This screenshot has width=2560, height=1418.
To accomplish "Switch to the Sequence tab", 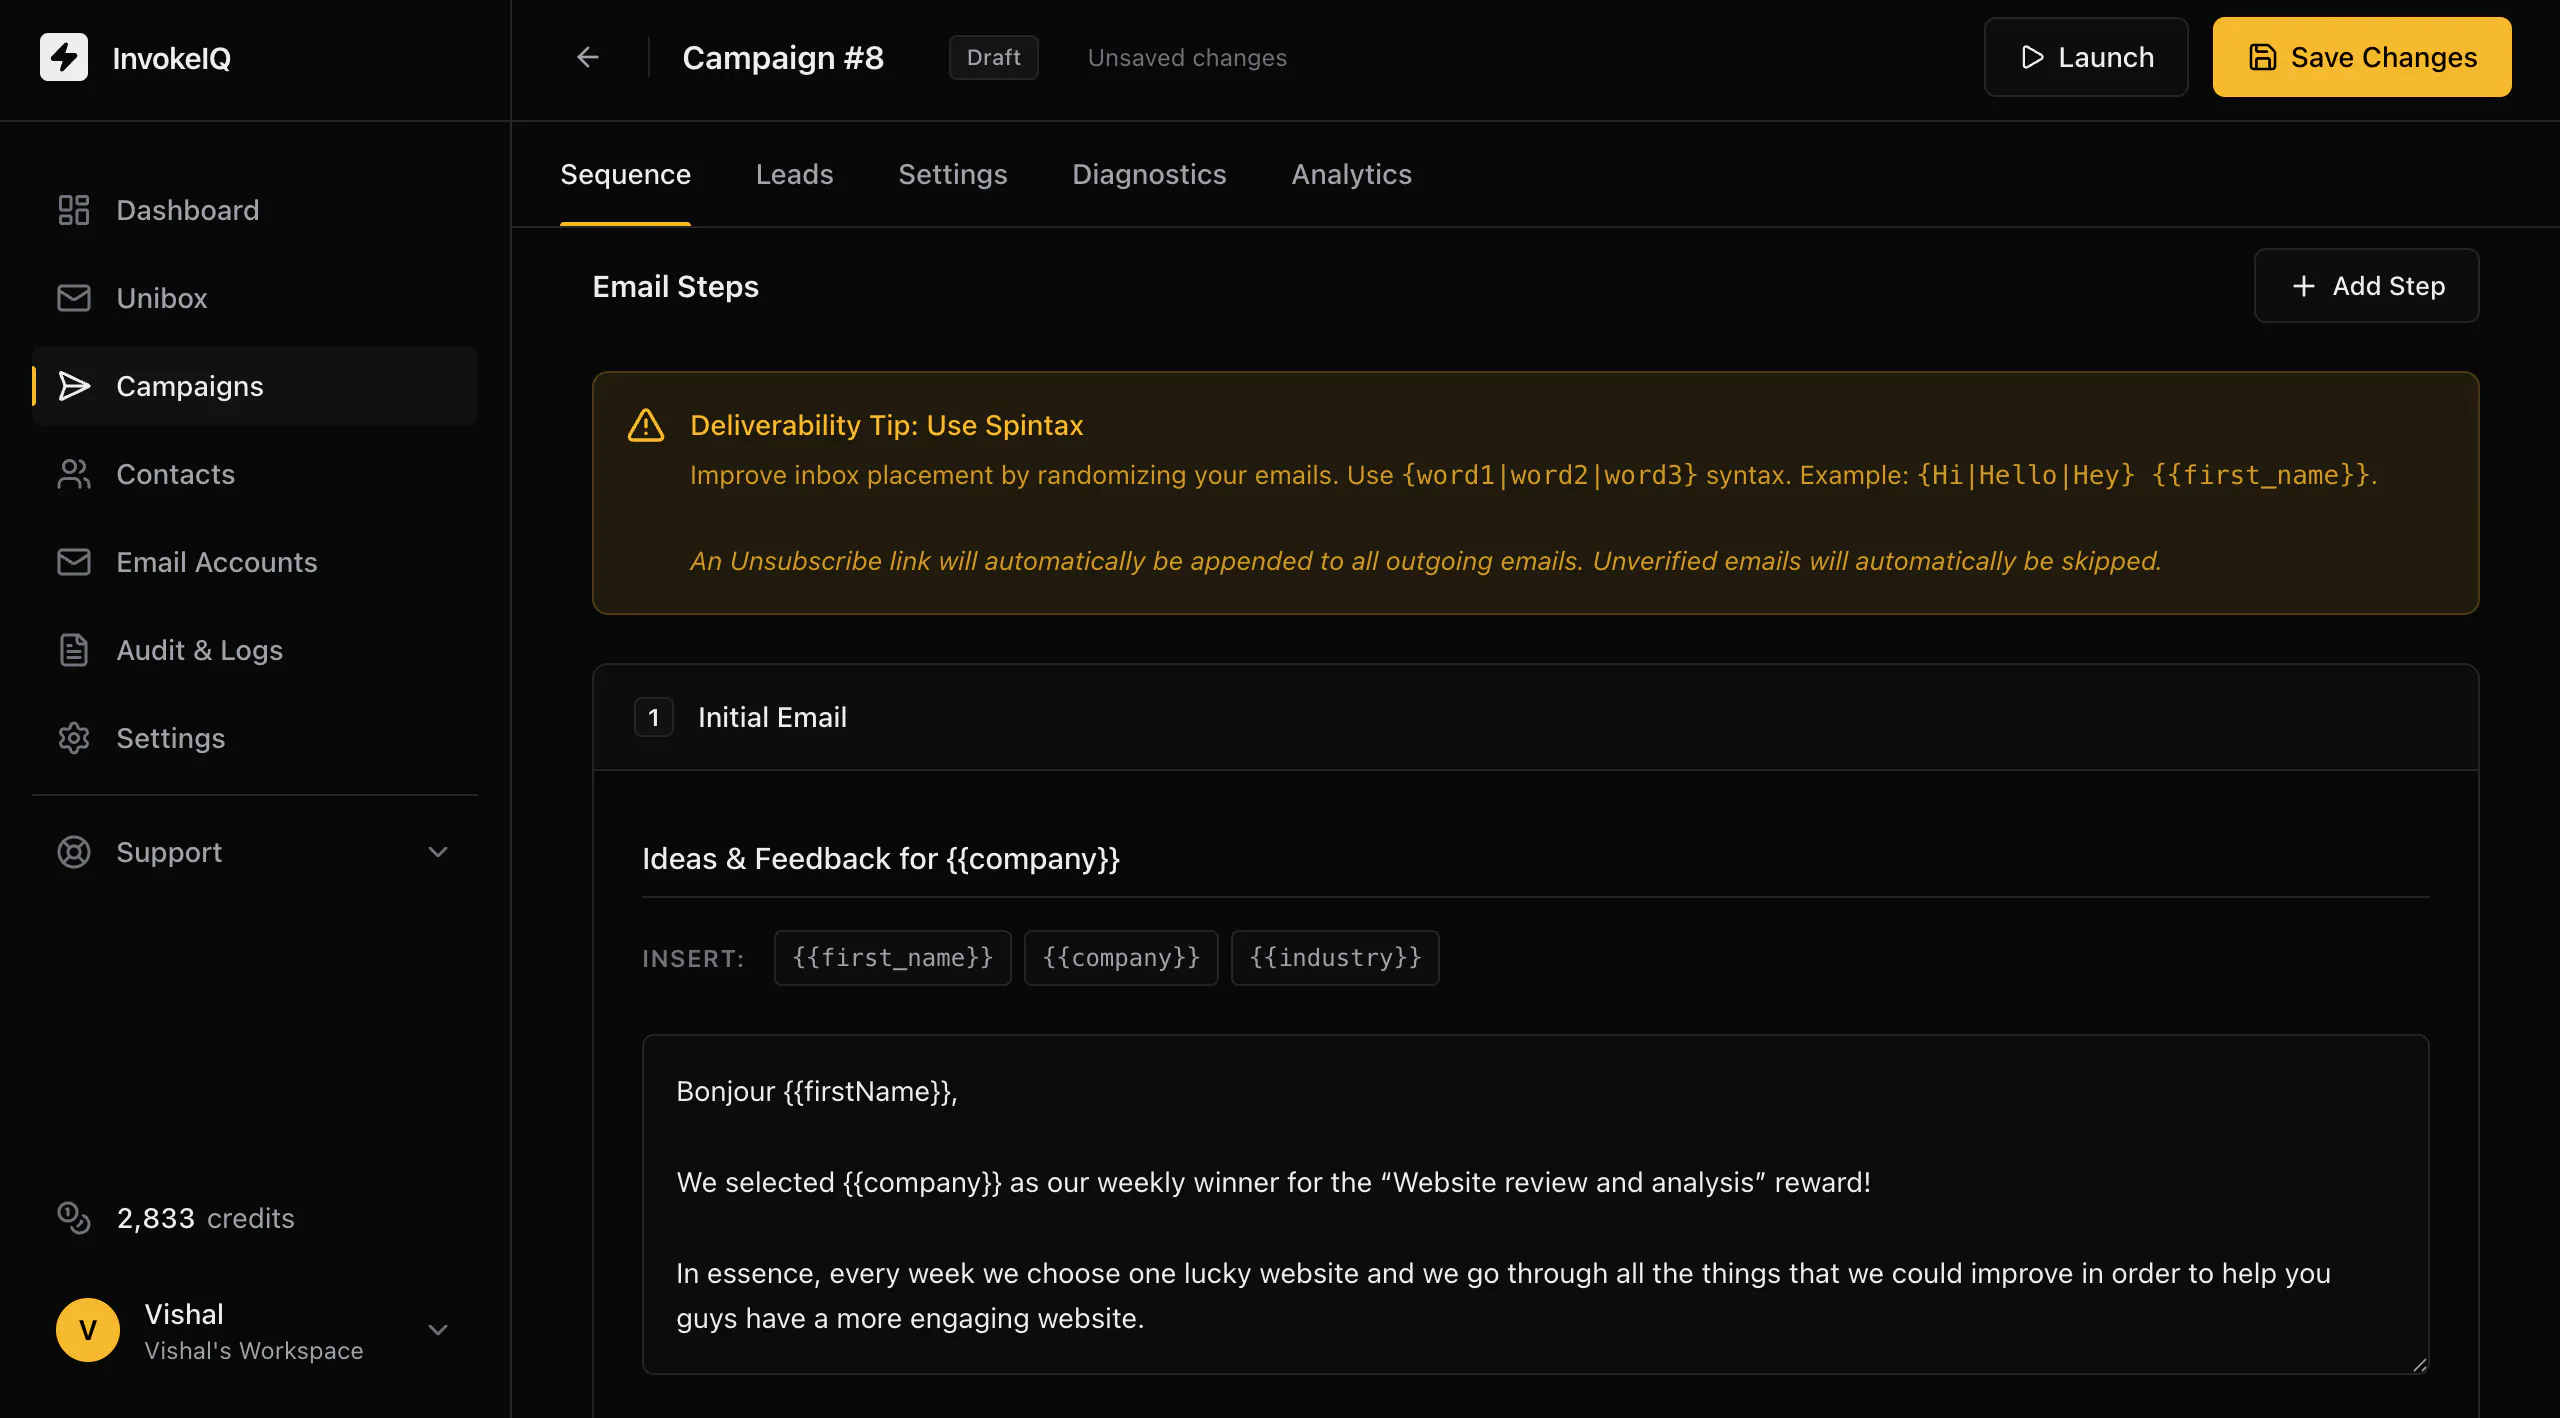I will (625, 174).
